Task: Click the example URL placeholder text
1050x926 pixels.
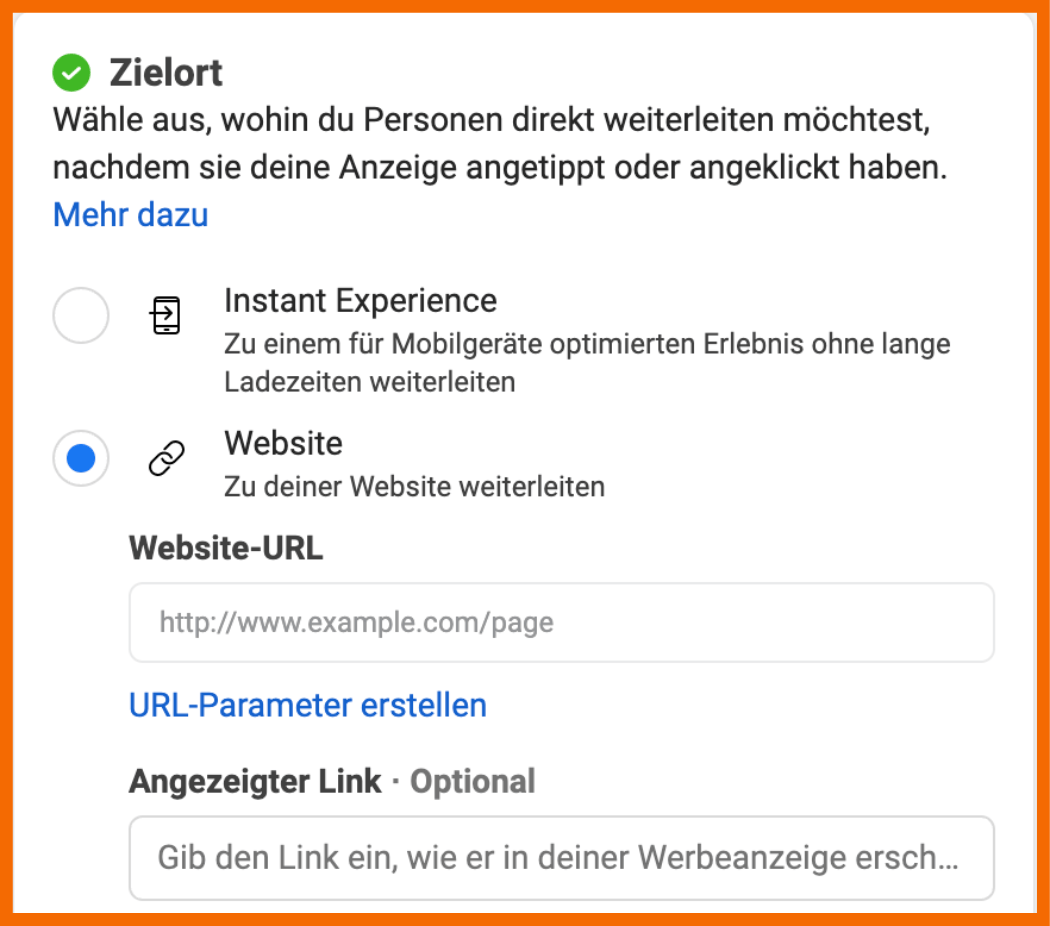Action: (x=355, y=621)
